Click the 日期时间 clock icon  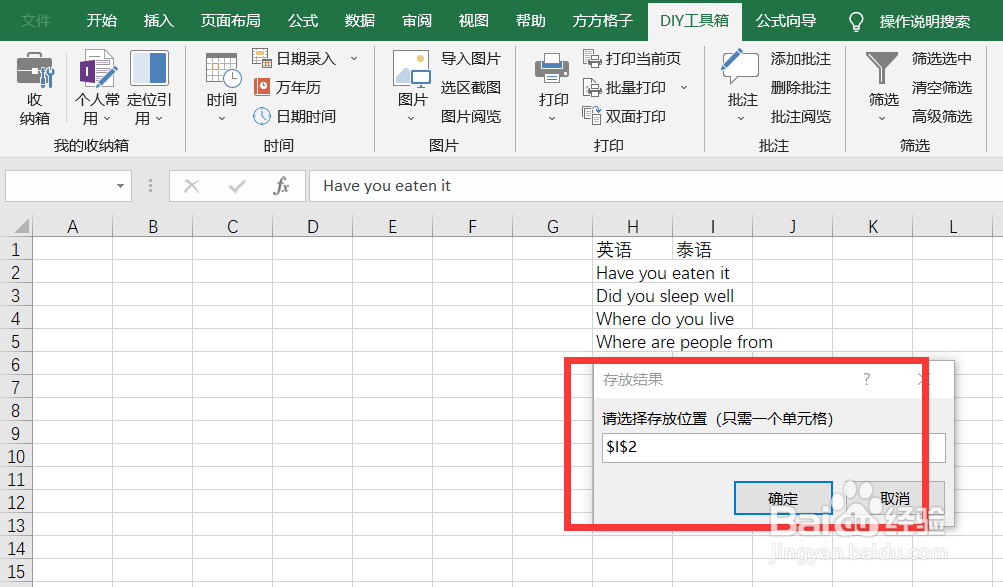click(x=262, y=116)
